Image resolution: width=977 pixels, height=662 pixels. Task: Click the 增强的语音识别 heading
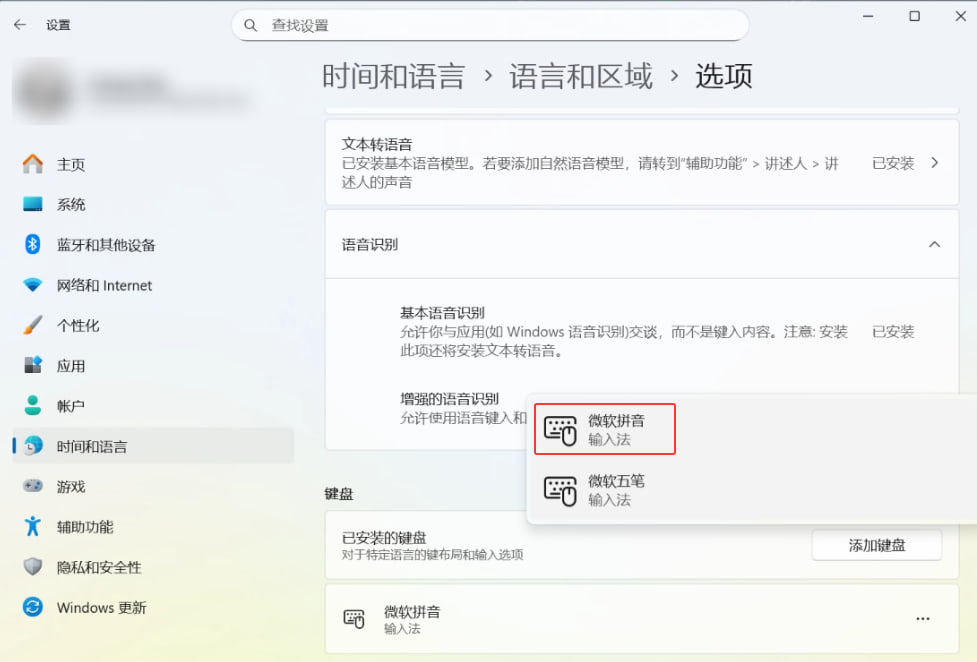tap(449, 399)
